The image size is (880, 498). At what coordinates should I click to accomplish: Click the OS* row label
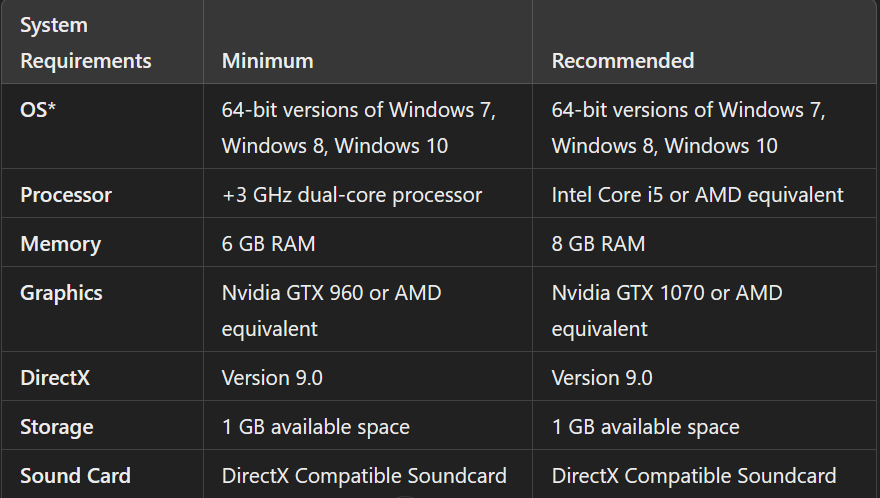pyautogui.click(x=38, y=110)
